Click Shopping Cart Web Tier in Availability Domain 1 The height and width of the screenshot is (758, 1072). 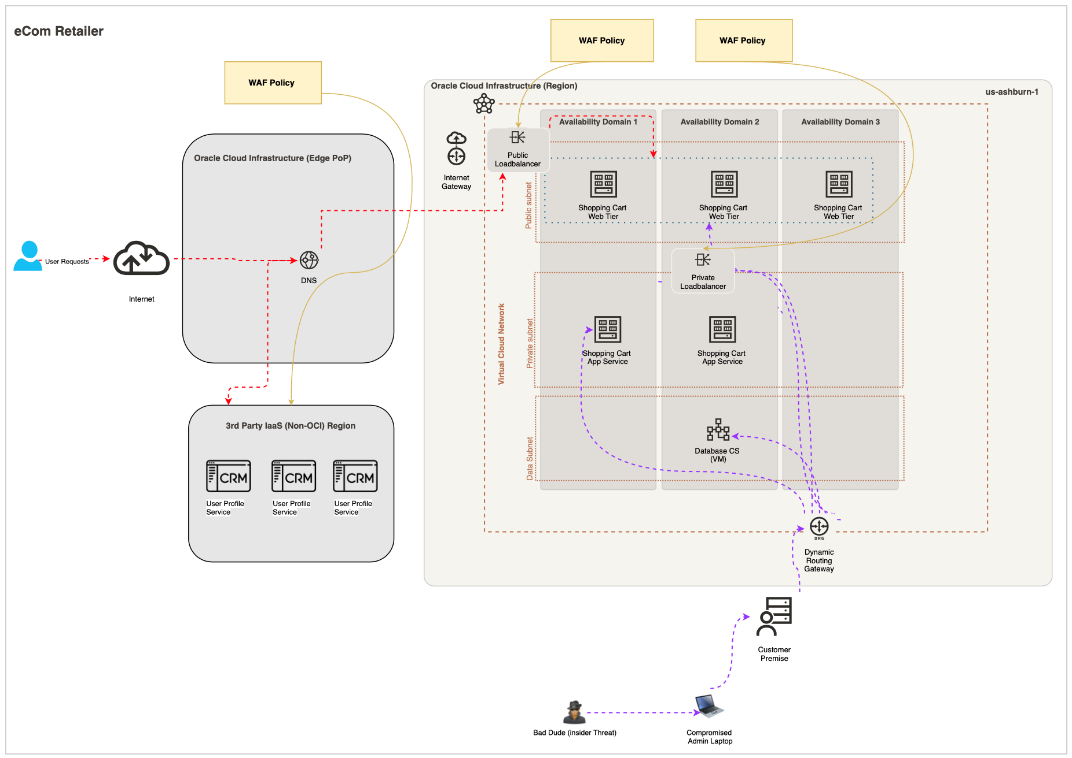coord(604,184)
